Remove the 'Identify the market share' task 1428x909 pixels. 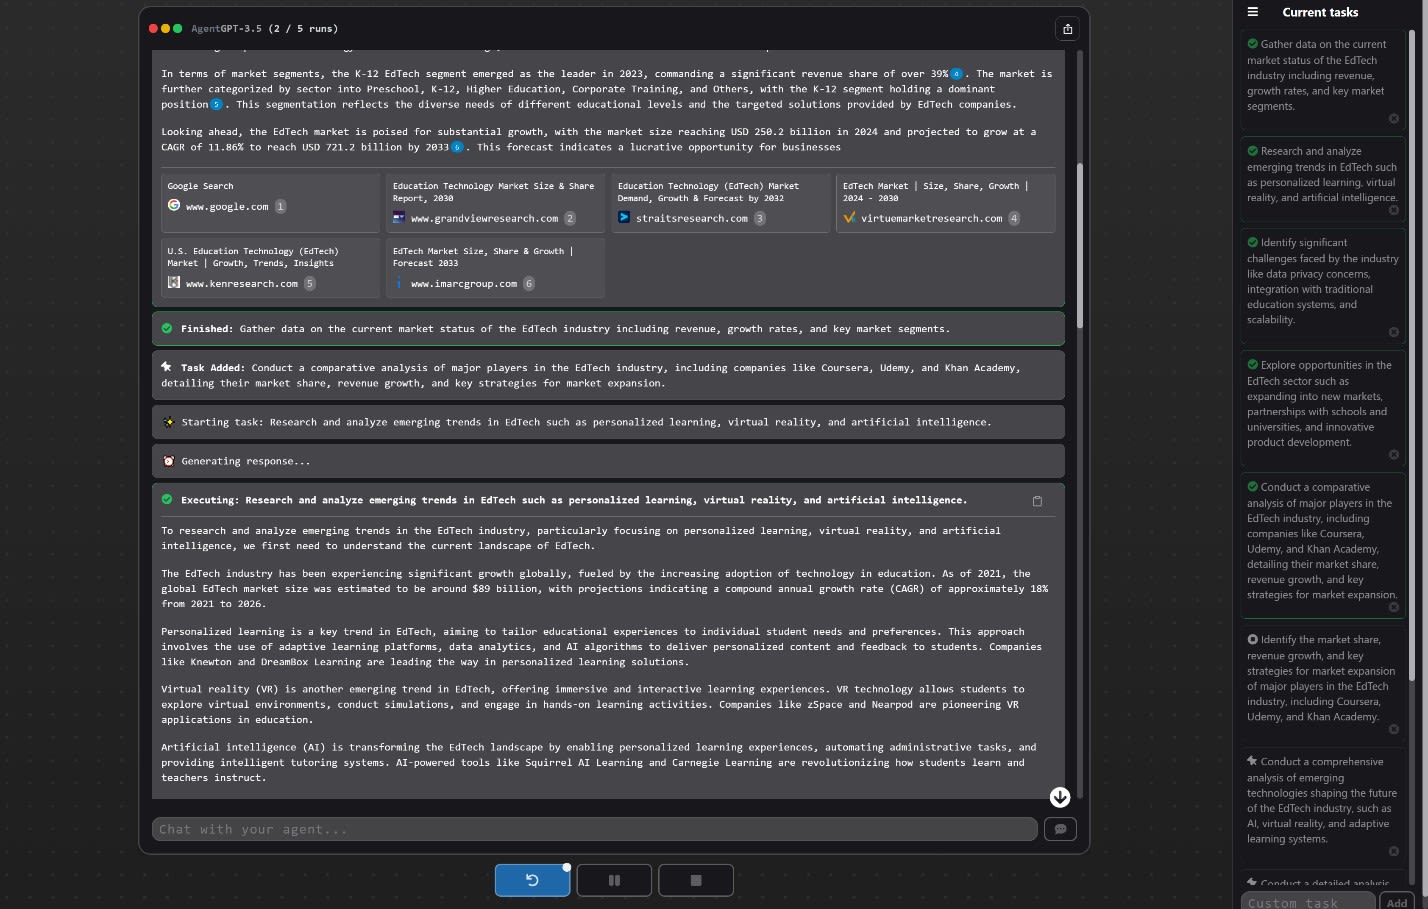(x=1394, y=729)
